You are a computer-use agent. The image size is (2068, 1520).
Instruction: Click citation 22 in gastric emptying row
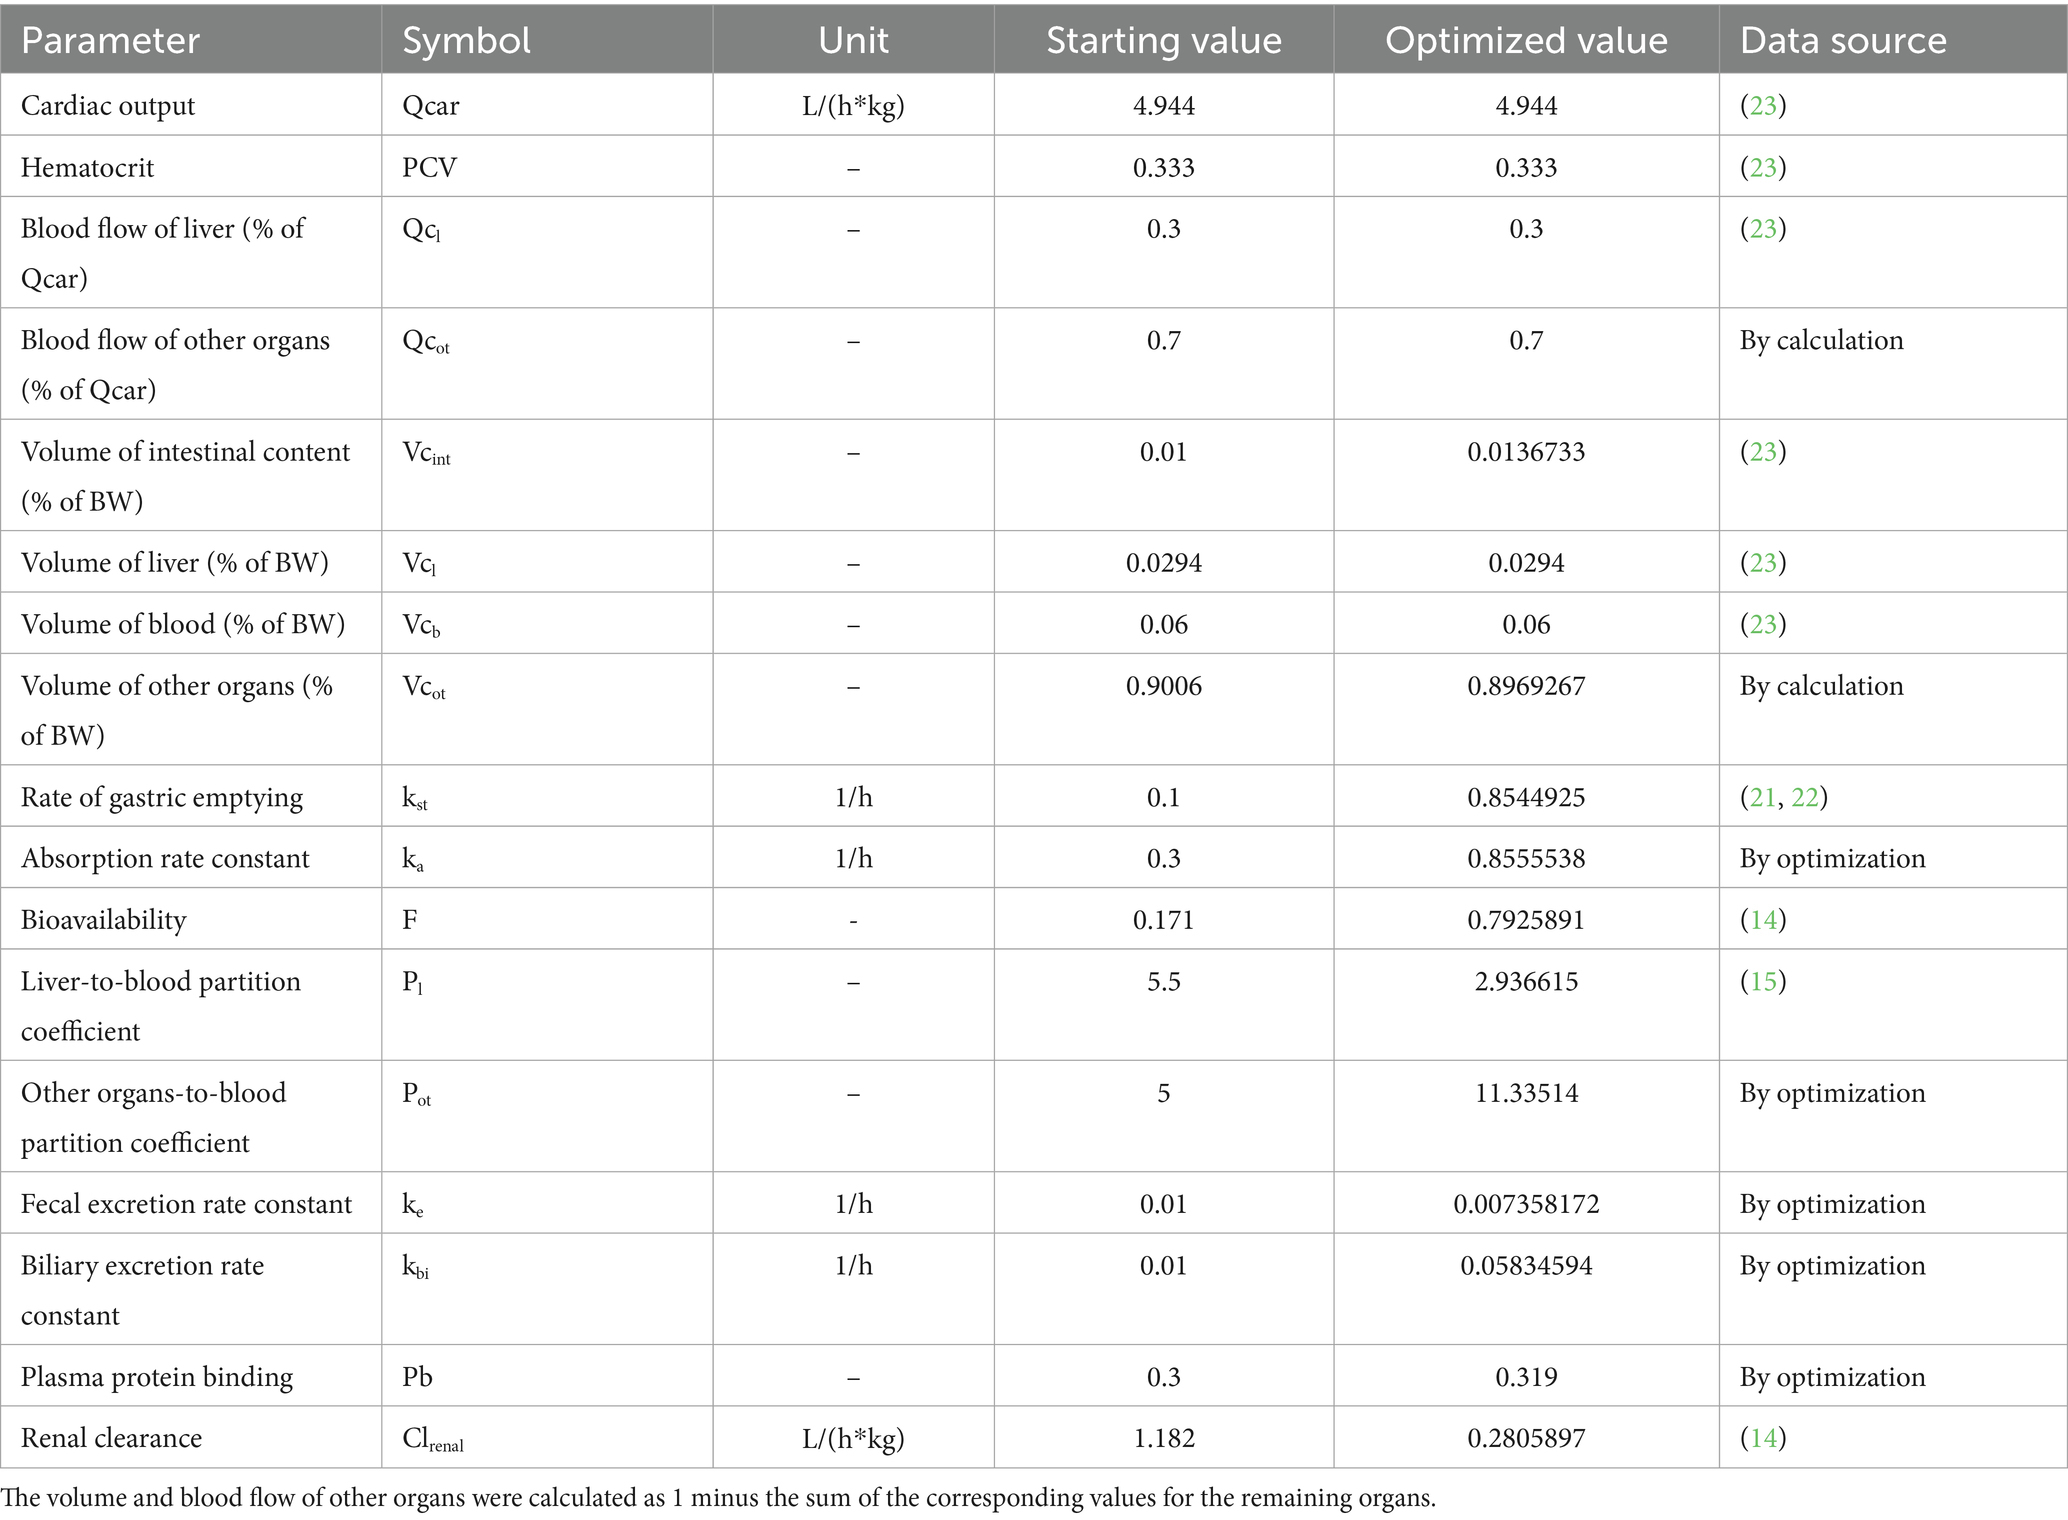[x=1805, y=797]
